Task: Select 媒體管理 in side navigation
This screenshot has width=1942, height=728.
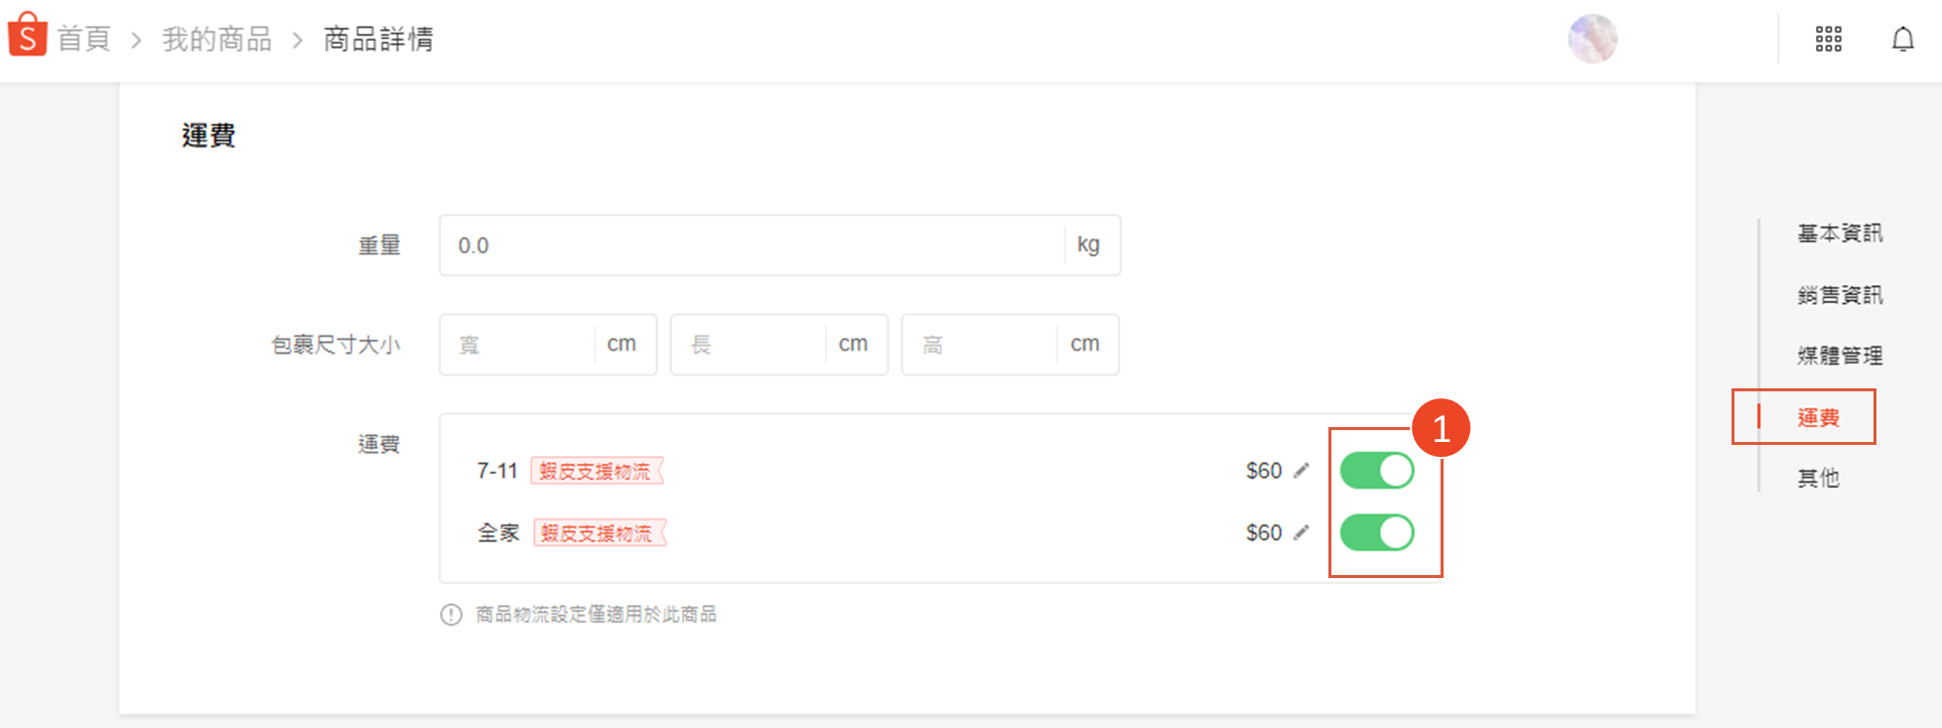Action: pyautogui.click(x=1839, y=355)
